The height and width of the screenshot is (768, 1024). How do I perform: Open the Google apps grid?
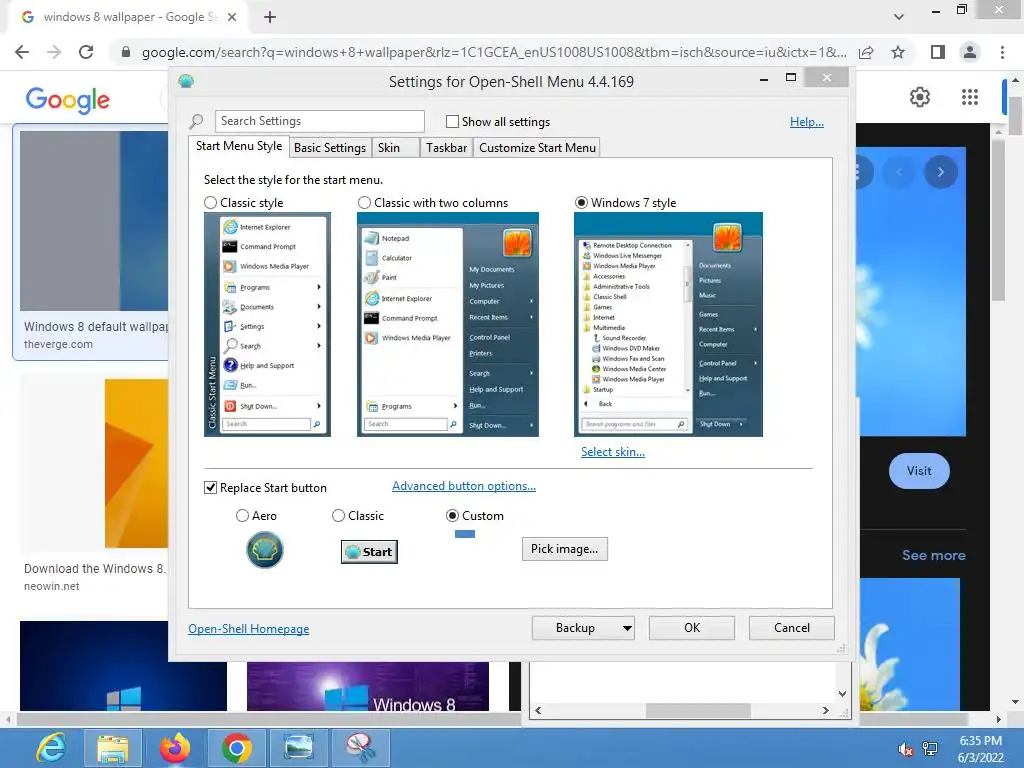[970, 97]
